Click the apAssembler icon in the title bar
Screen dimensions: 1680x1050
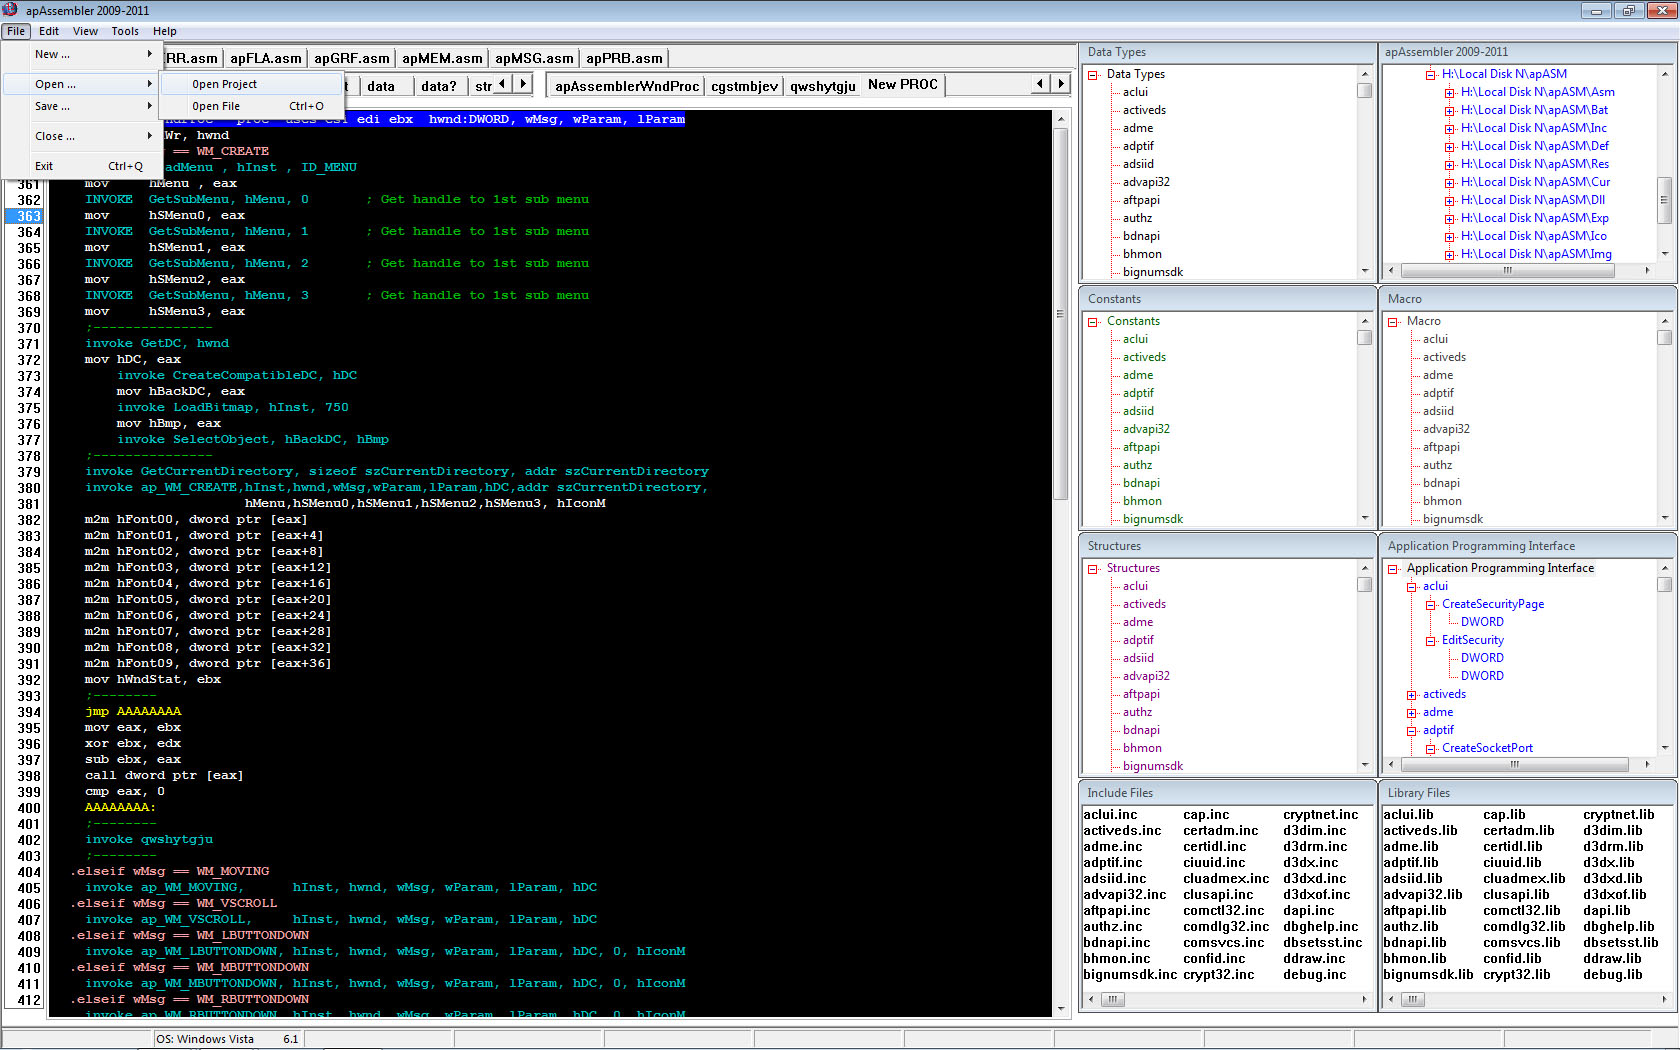(x=10, y=10)
